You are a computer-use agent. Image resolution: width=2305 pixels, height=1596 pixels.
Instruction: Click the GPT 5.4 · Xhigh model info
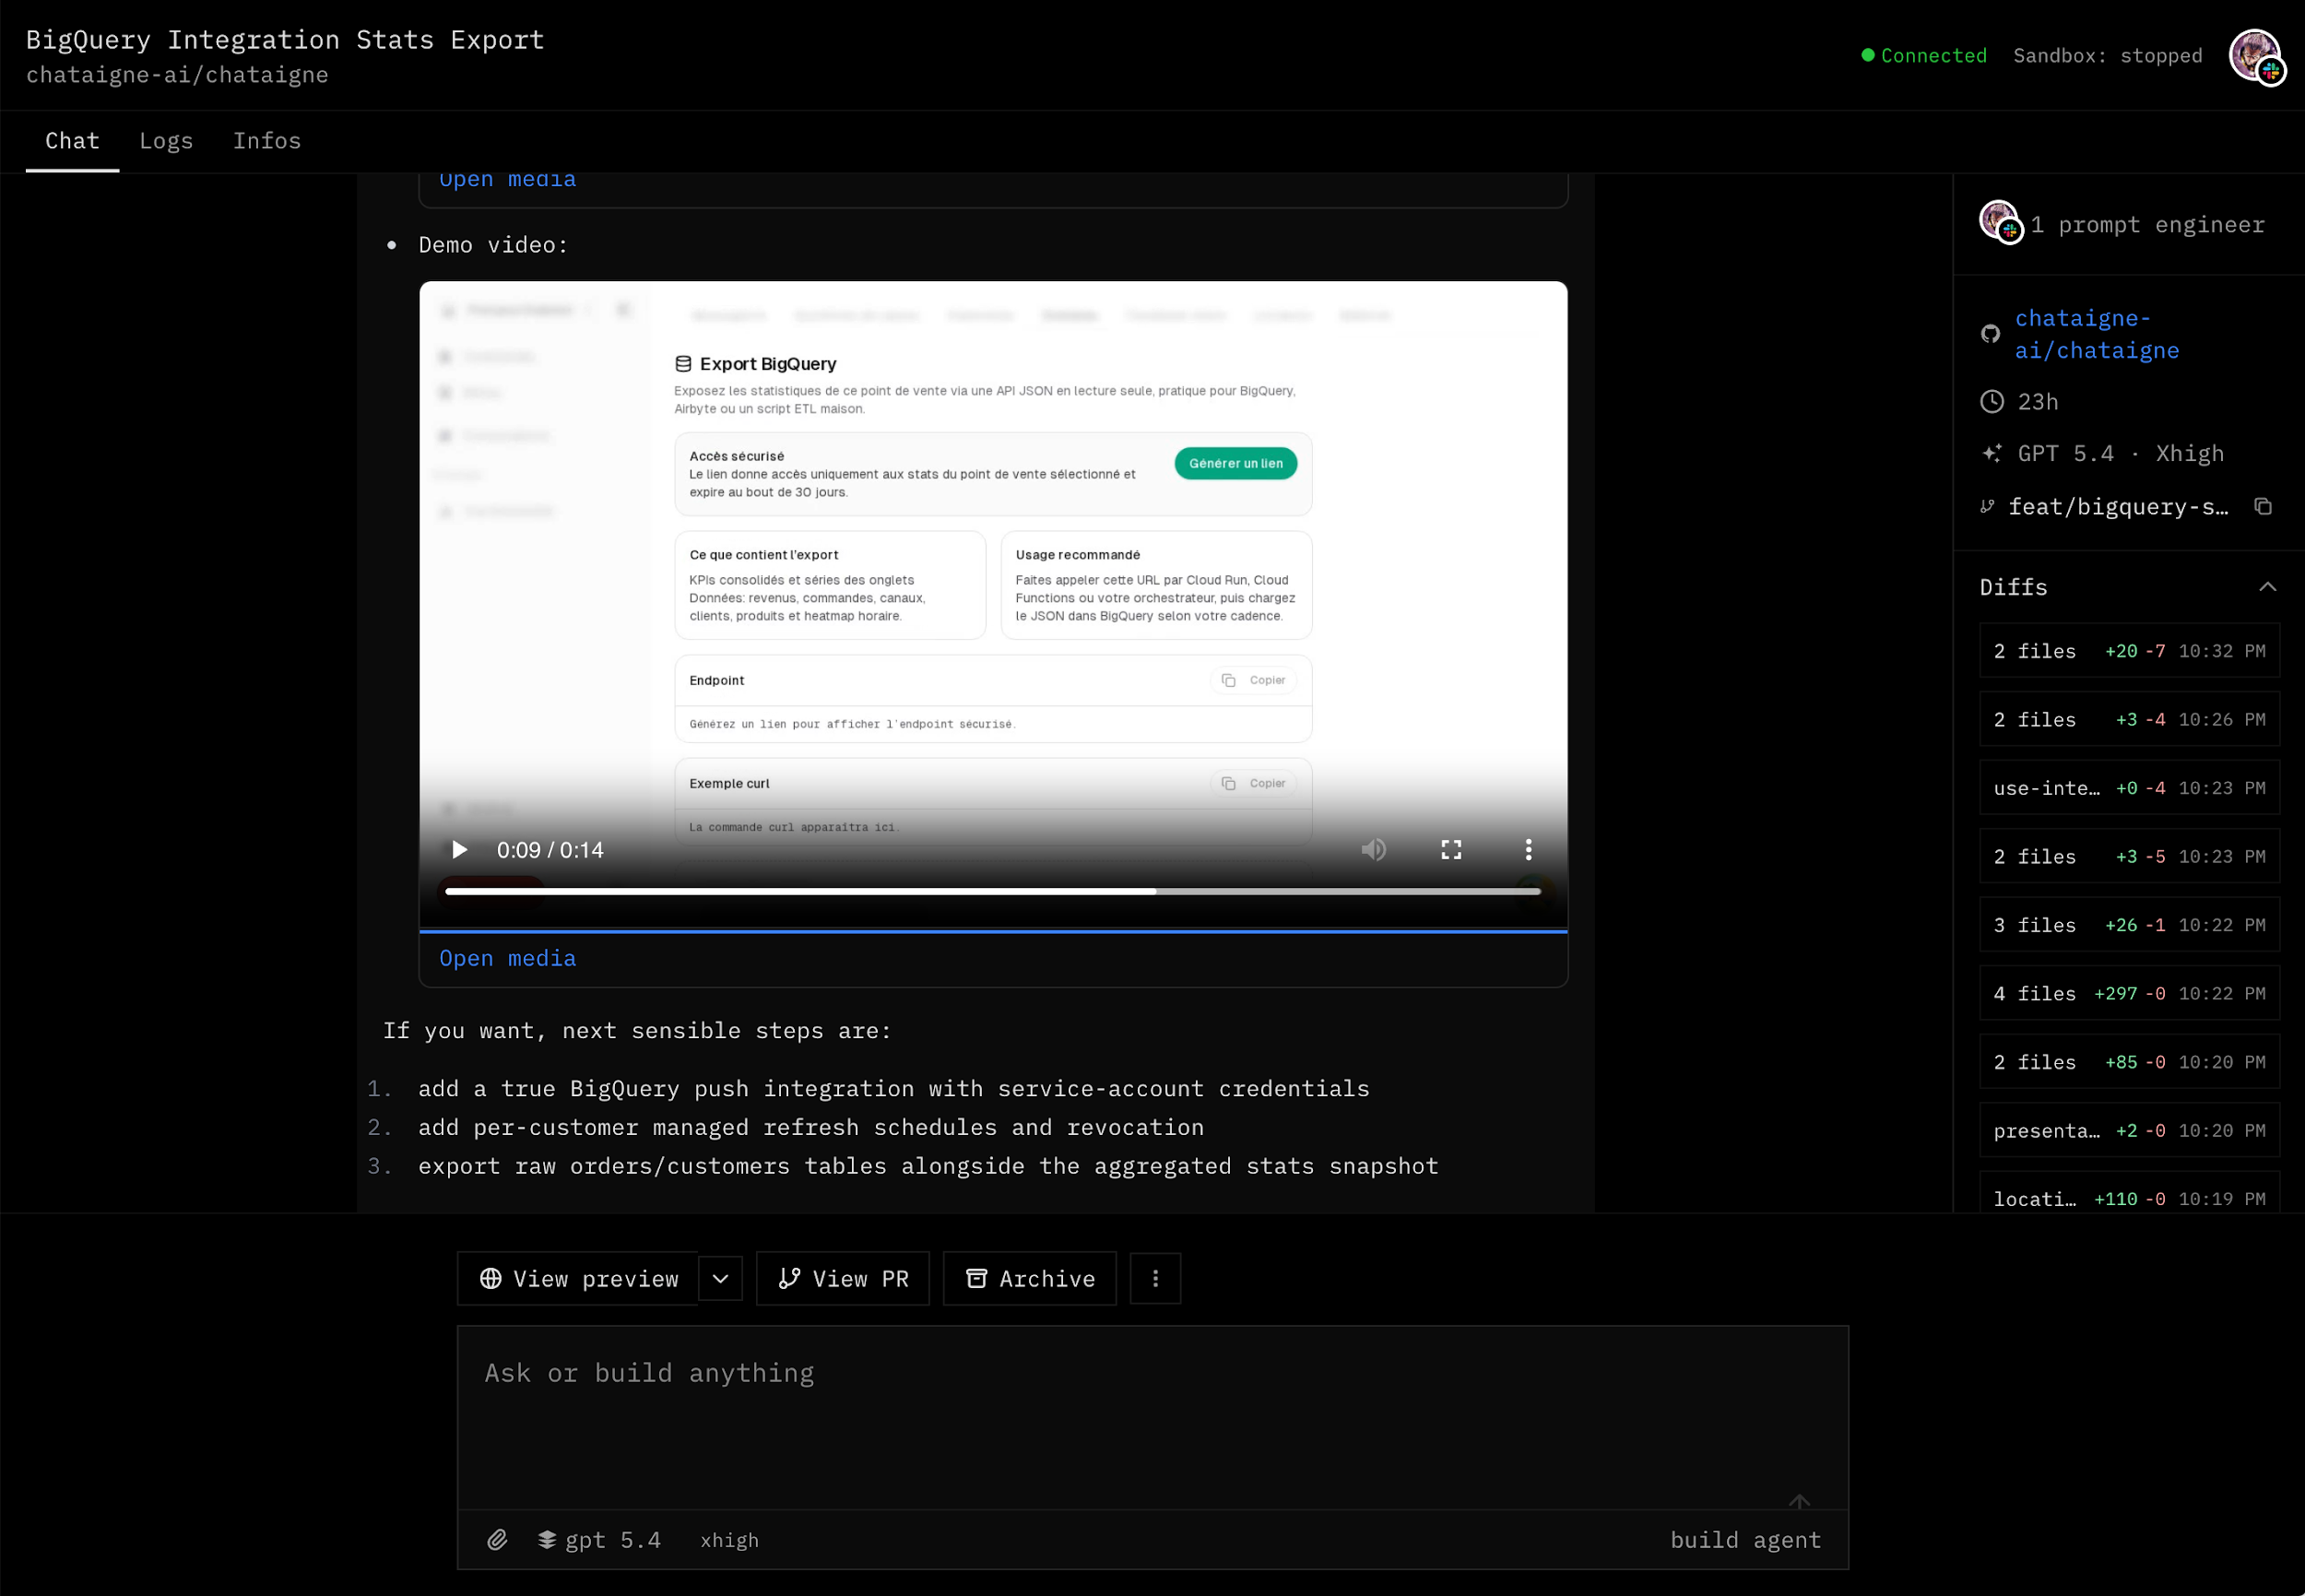click(2121, 454)
